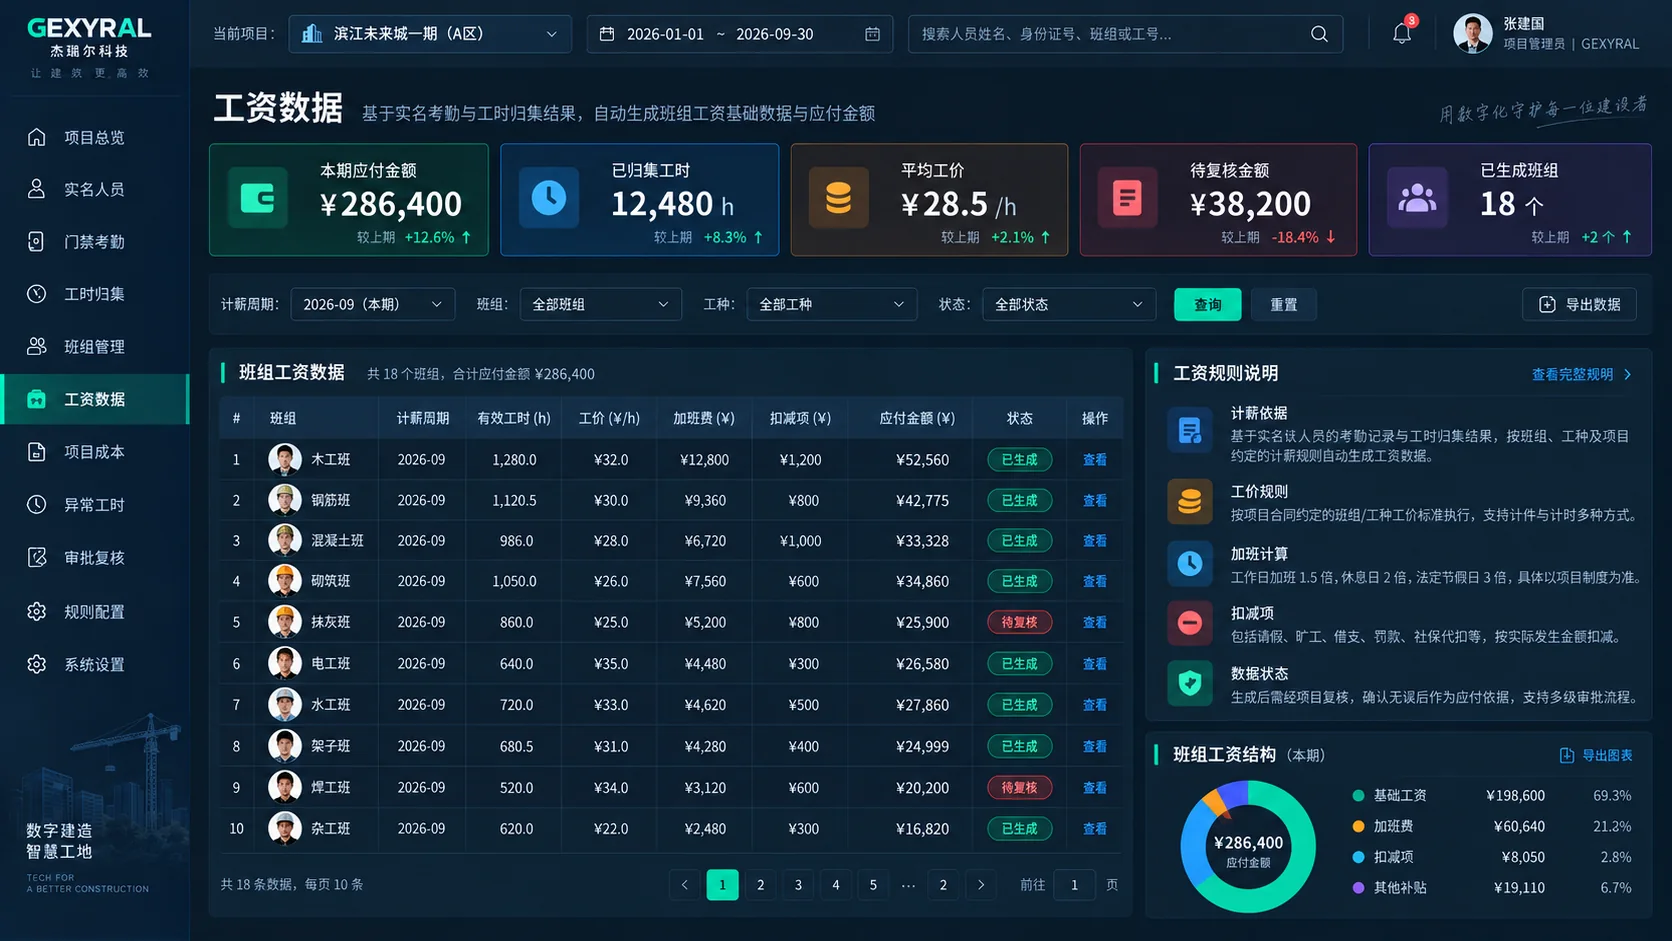Click the 前往 page number input
The height and width of the screenshot is (941, 1672).
(1074, 885)
